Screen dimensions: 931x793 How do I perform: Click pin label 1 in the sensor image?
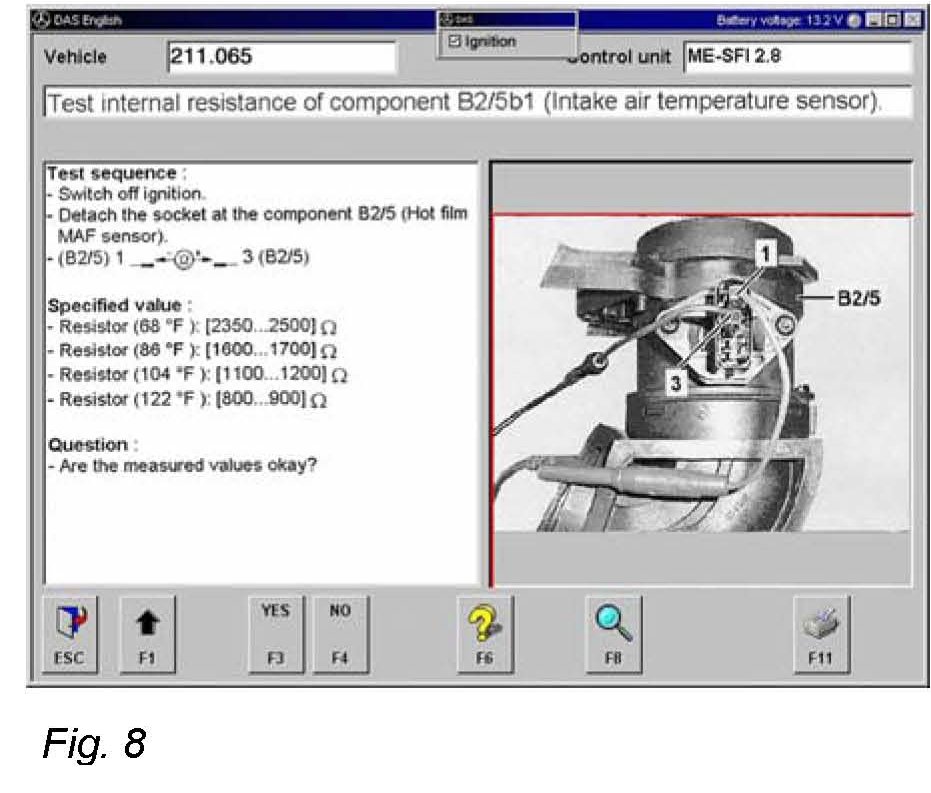[x=766, y=255]
